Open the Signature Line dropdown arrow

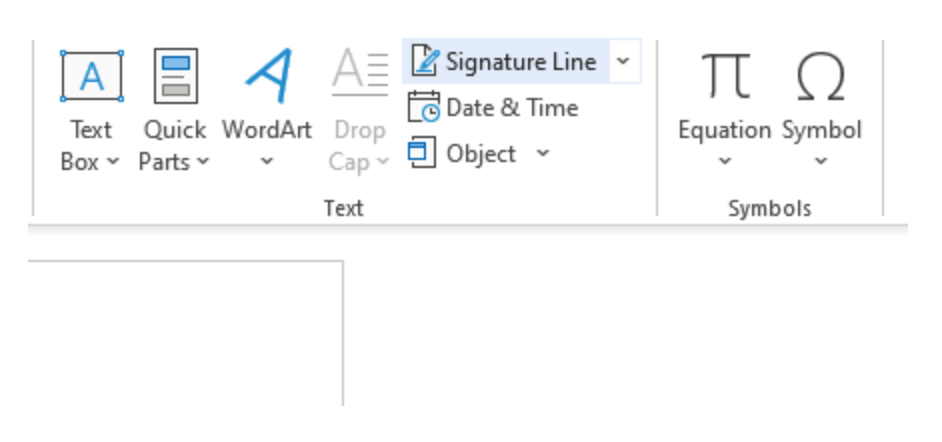[x=624, y=61]
